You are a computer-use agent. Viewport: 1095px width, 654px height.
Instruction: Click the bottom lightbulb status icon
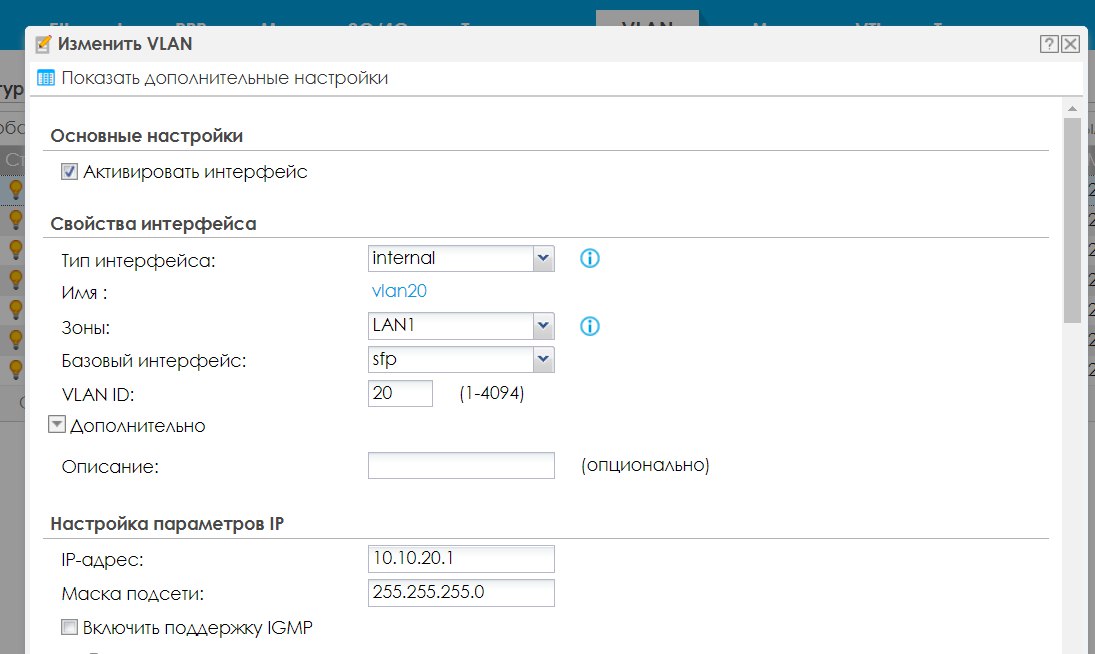point(15,369)
